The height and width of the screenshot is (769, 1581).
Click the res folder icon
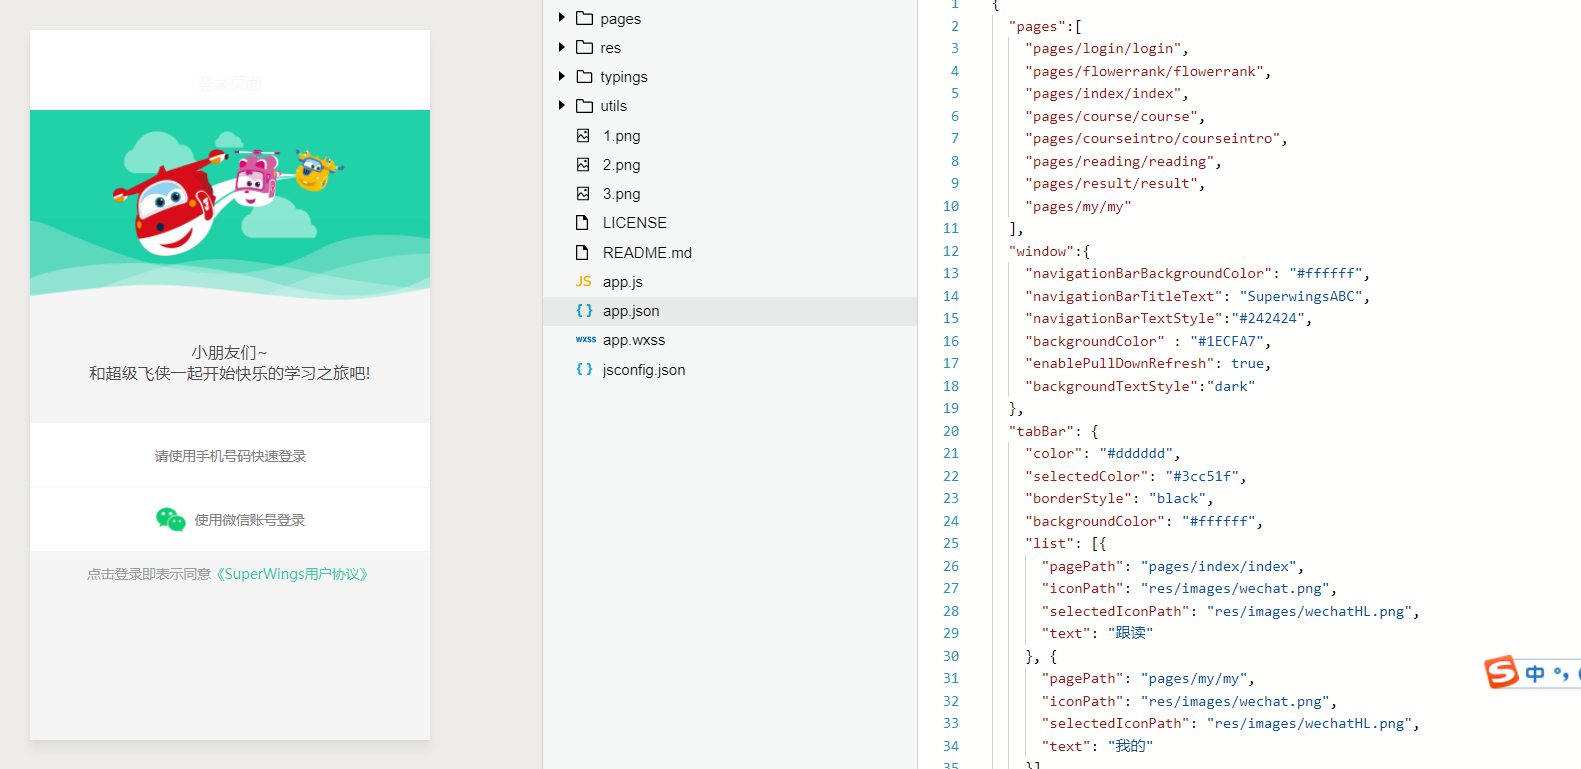(x=584, y=47)
